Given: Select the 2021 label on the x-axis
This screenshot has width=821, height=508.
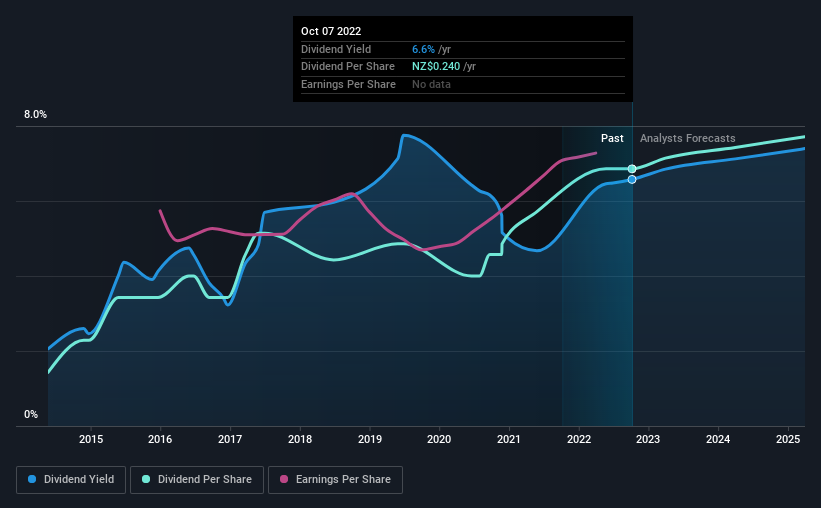Looking at the screenshot, I should 508,439.
